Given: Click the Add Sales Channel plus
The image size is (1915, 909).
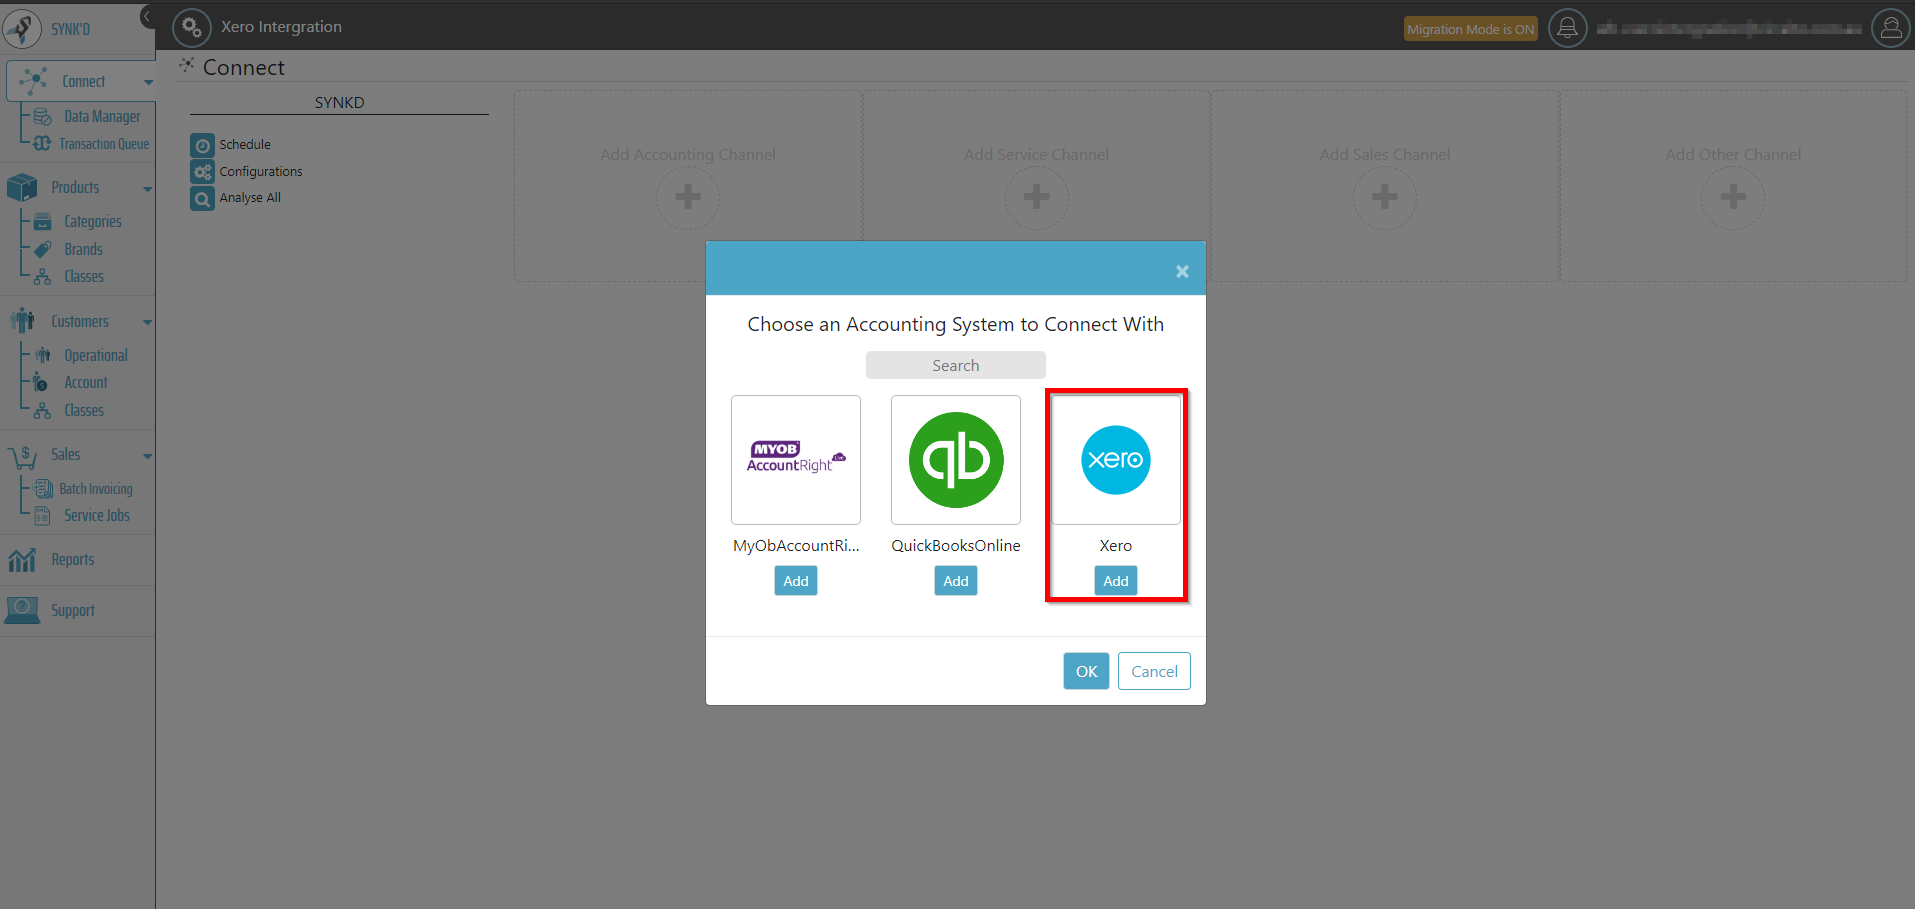Looking at the screenshot, I should pyautogui.click(x=1385, y=197).
